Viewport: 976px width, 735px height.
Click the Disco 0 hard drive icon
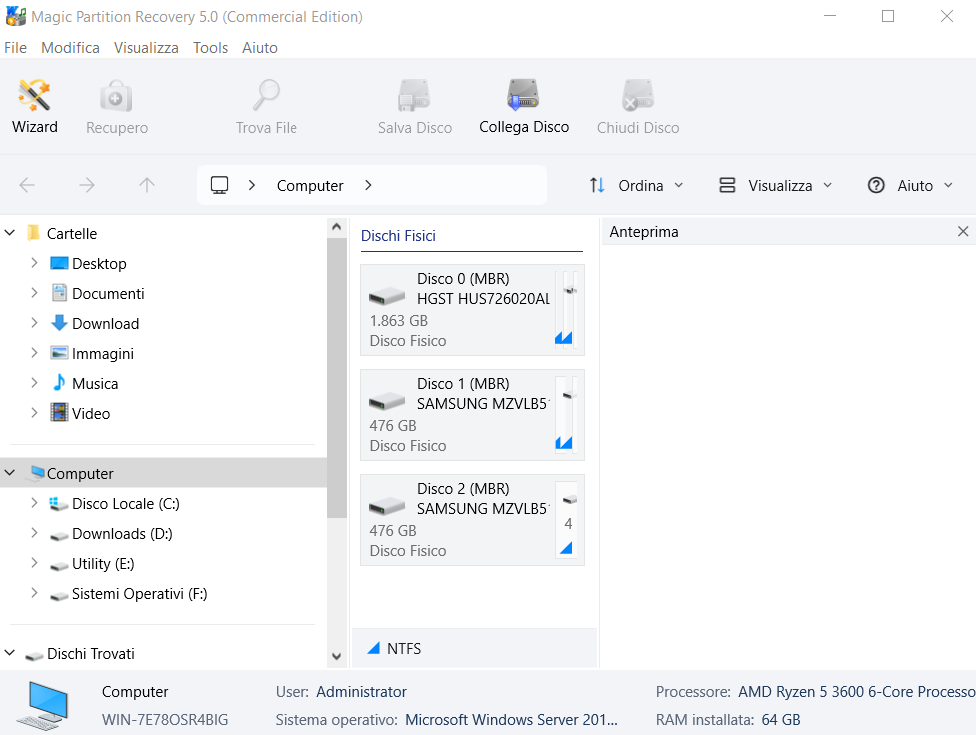click(x=387, y=296)
